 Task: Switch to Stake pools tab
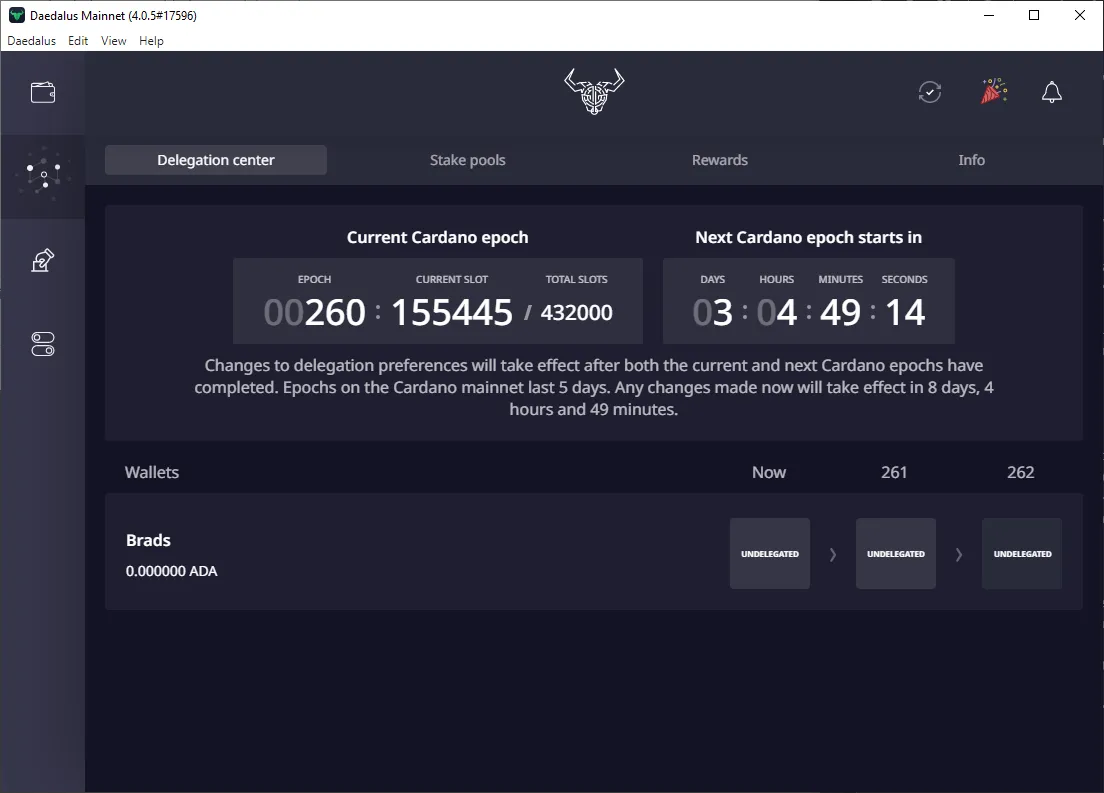[x=468, y=160]
